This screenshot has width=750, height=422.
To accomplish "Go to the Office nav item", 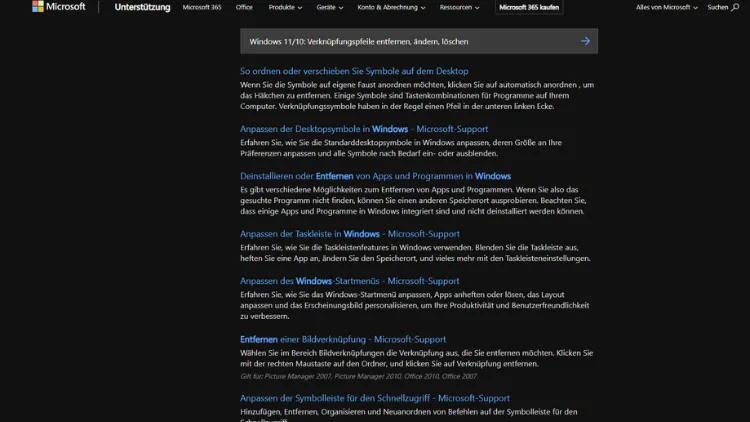I will (x=244, y=7).
